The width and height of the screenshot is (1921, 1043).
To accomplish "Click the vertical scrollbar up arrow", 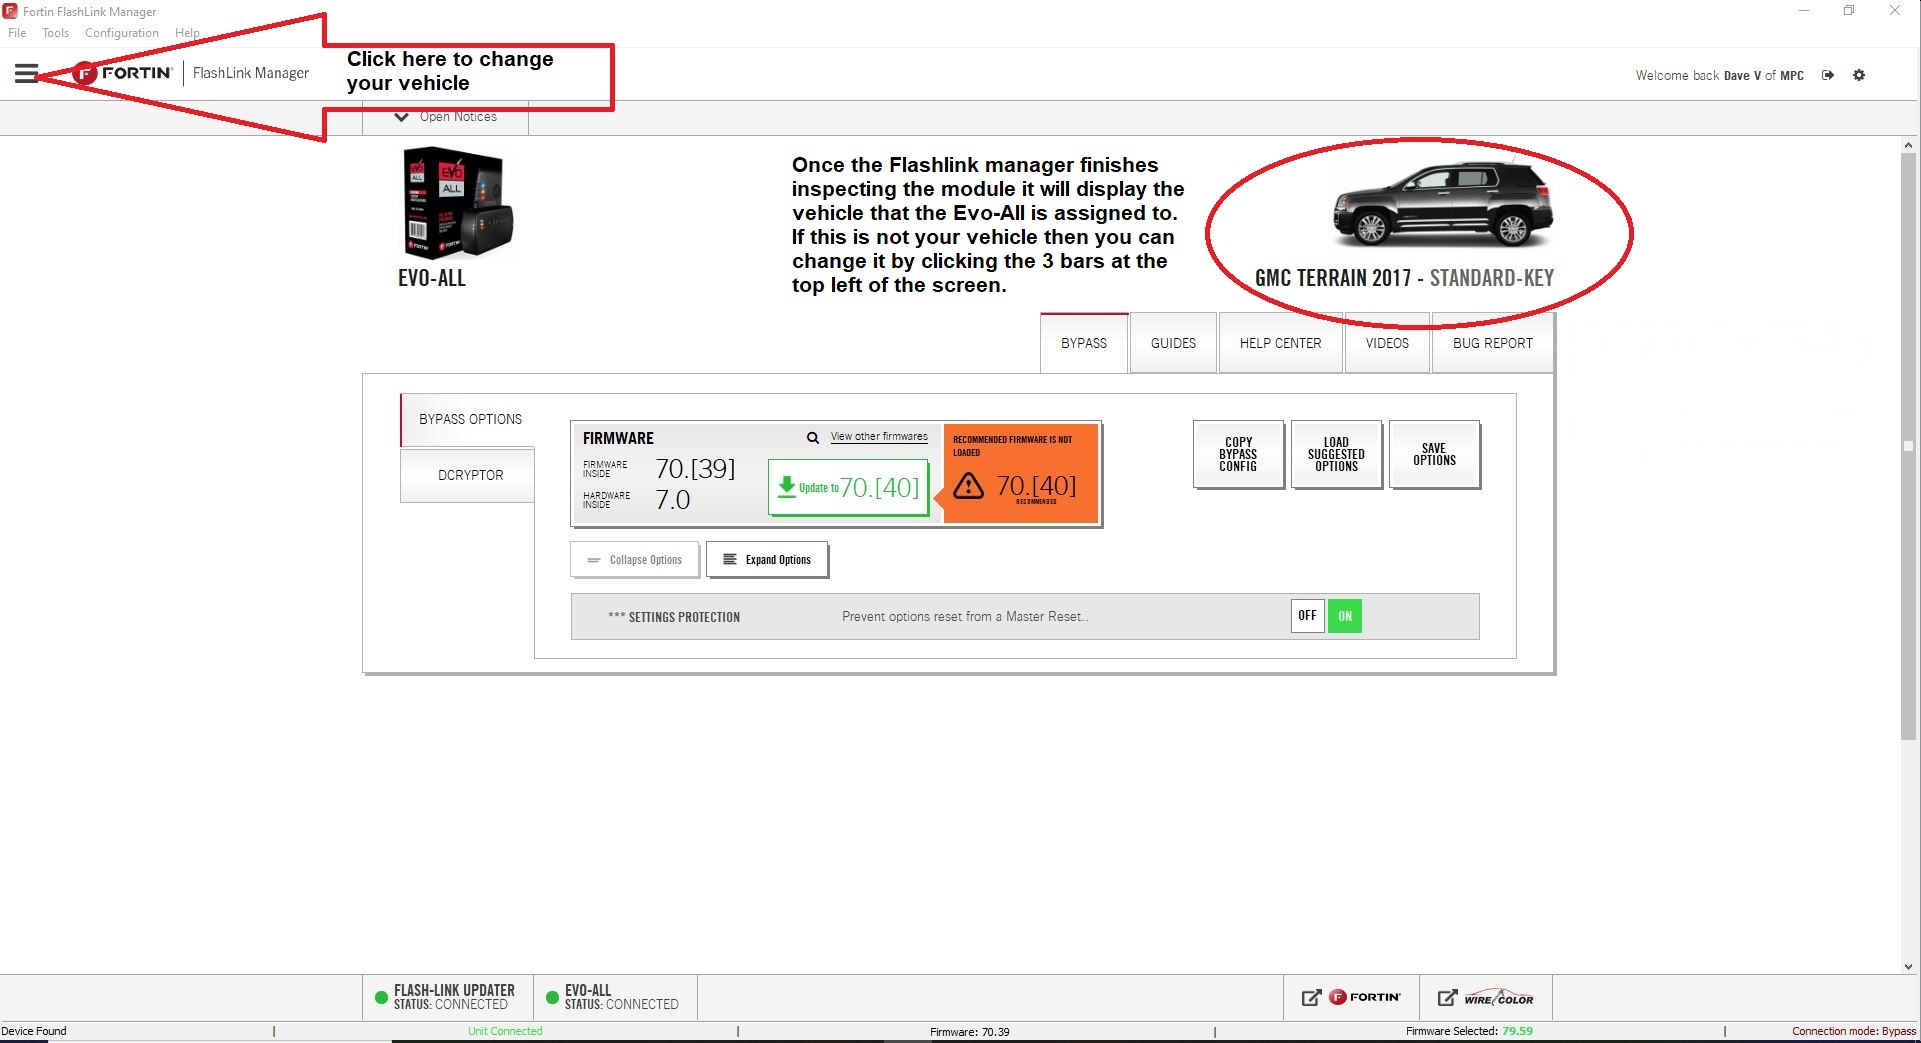I will click(1908, 146).
